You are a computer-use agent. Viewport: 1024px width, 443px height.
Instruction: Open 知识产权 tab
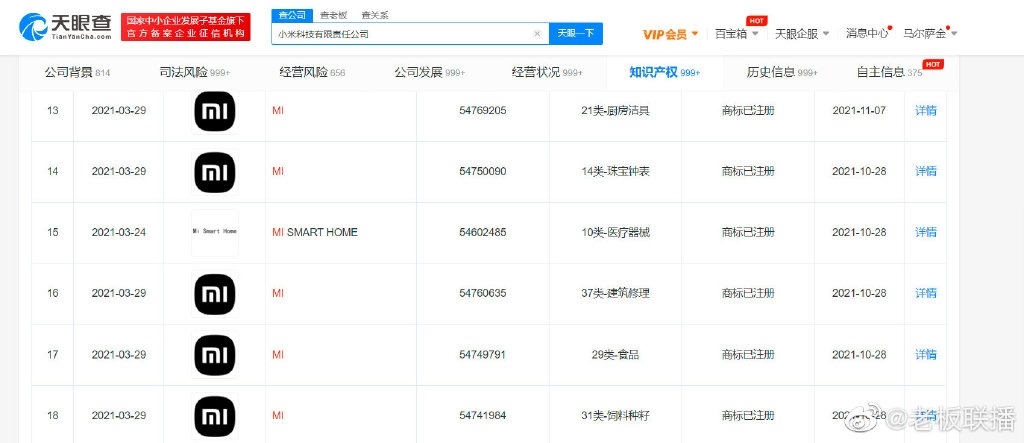(x=664, y=73)
